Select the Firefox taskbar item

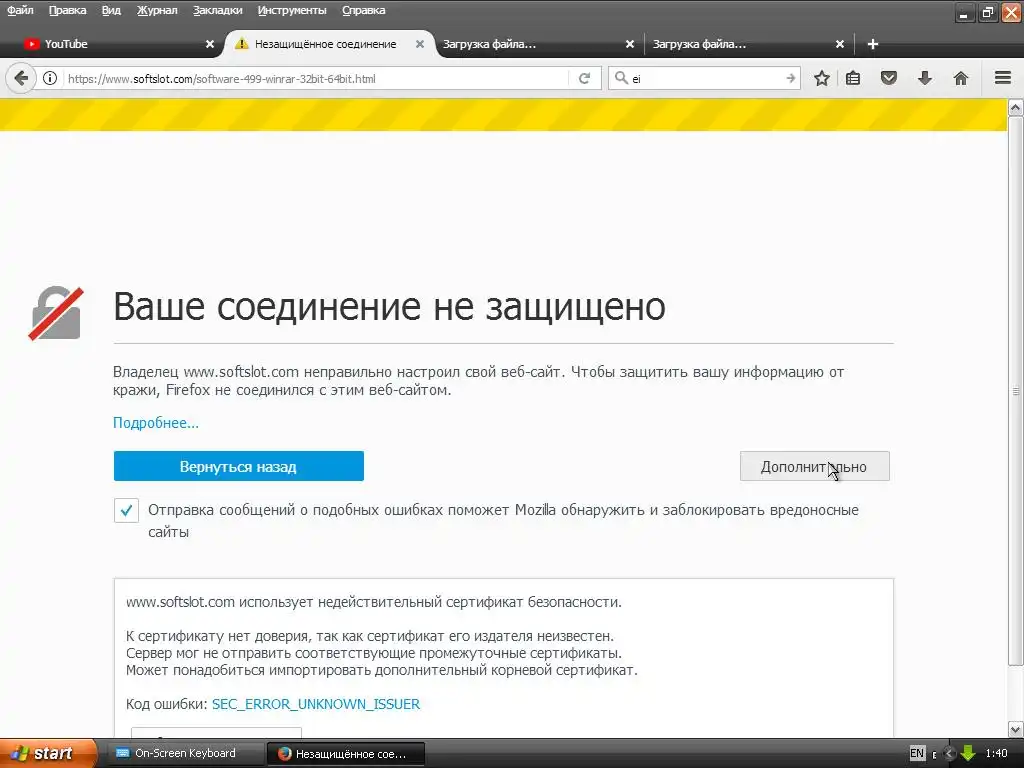(x=346, y=754)
